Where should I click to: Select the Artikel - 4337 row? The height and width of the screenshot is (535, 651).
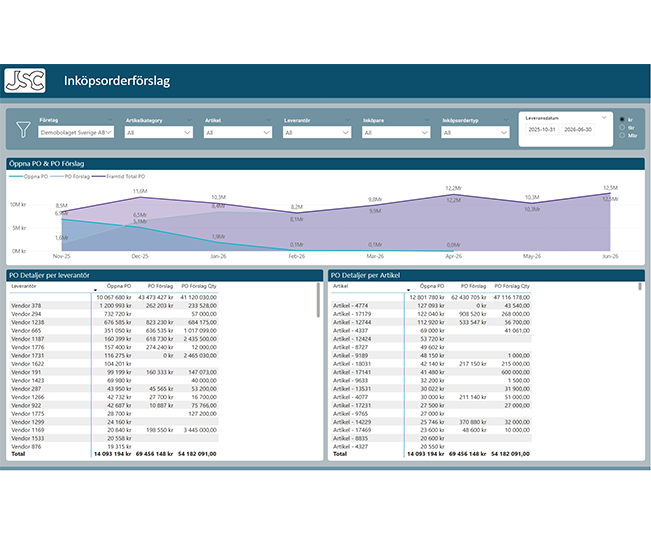click(431, 330)
